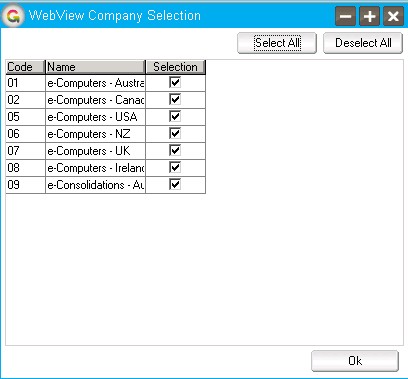
Task: Click name cell e-Computers - UK
Action: (x=96, y=151)
